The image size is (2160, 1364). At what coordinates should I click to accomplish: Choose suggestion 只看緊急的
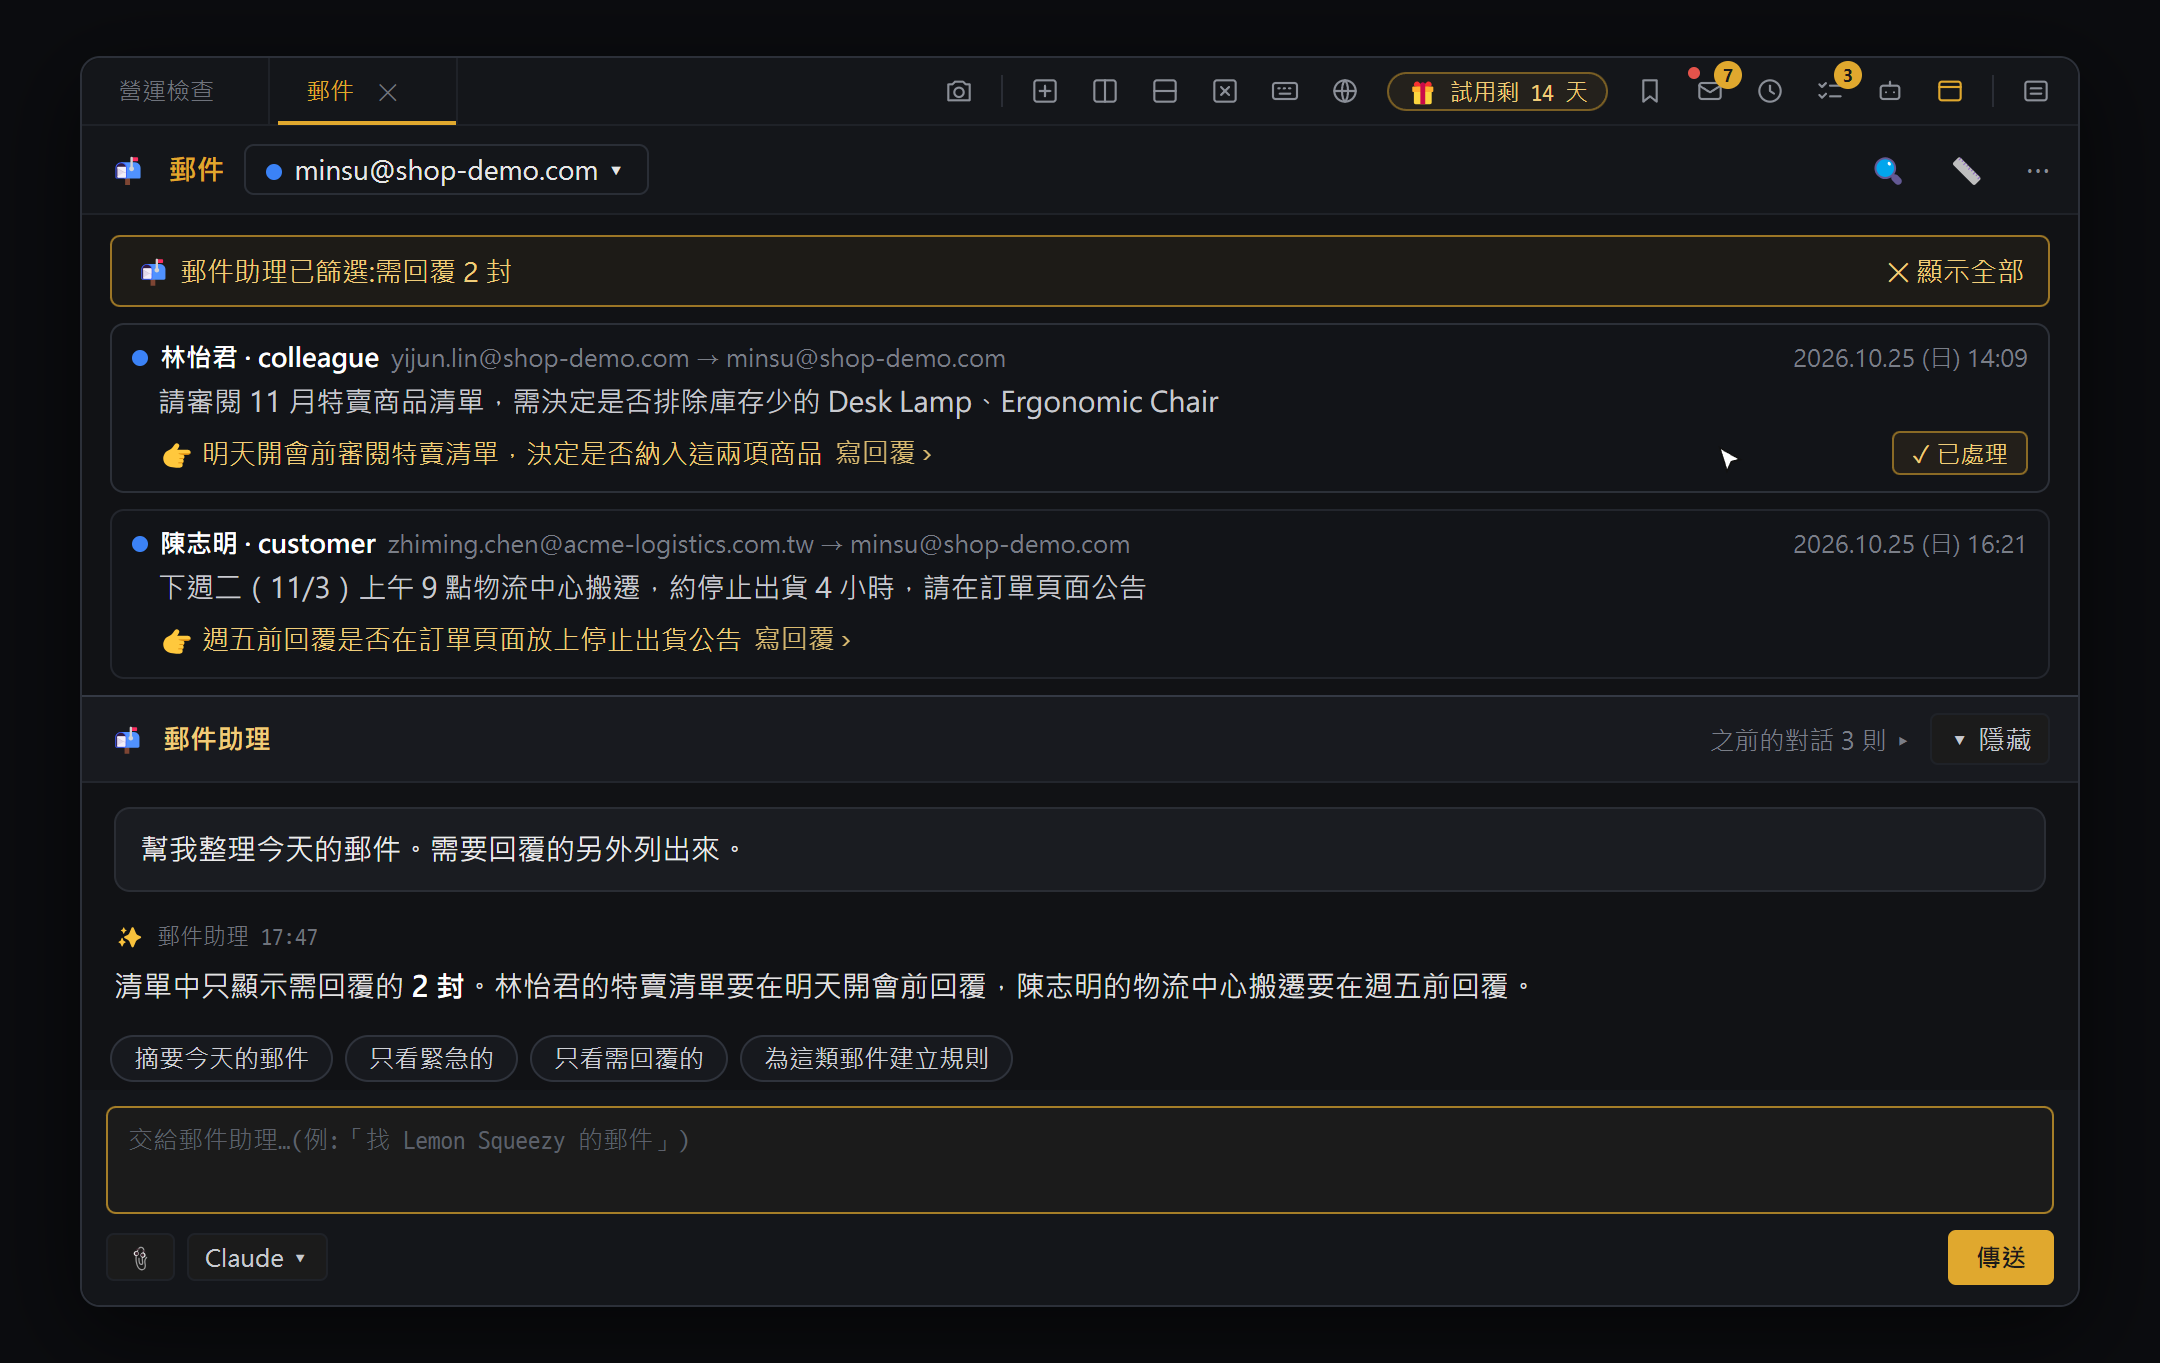[x=431, y=1059]
